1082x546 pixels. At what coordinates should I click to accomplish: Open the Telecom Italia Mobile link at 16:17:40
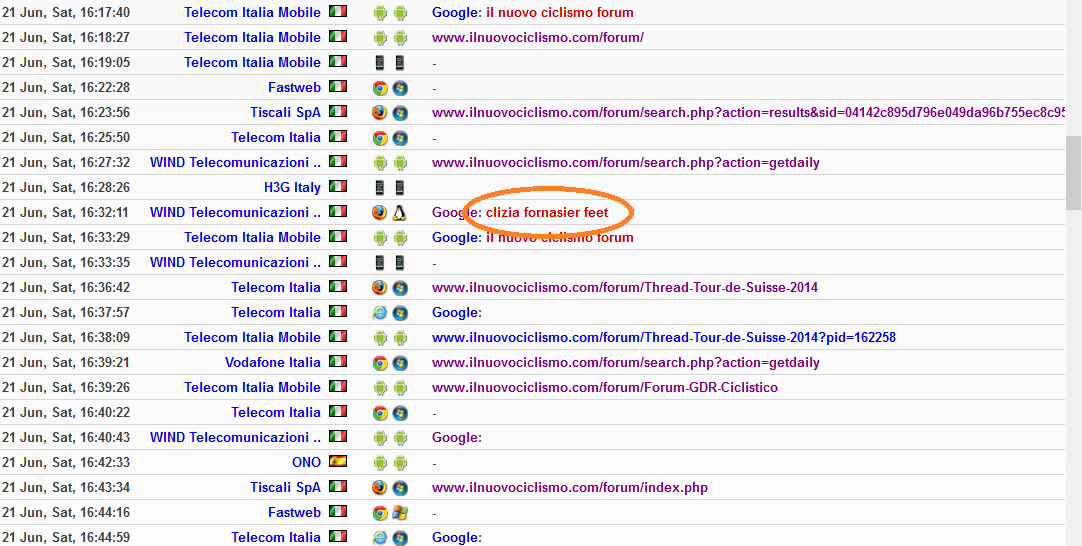click(x=253, y=12)
